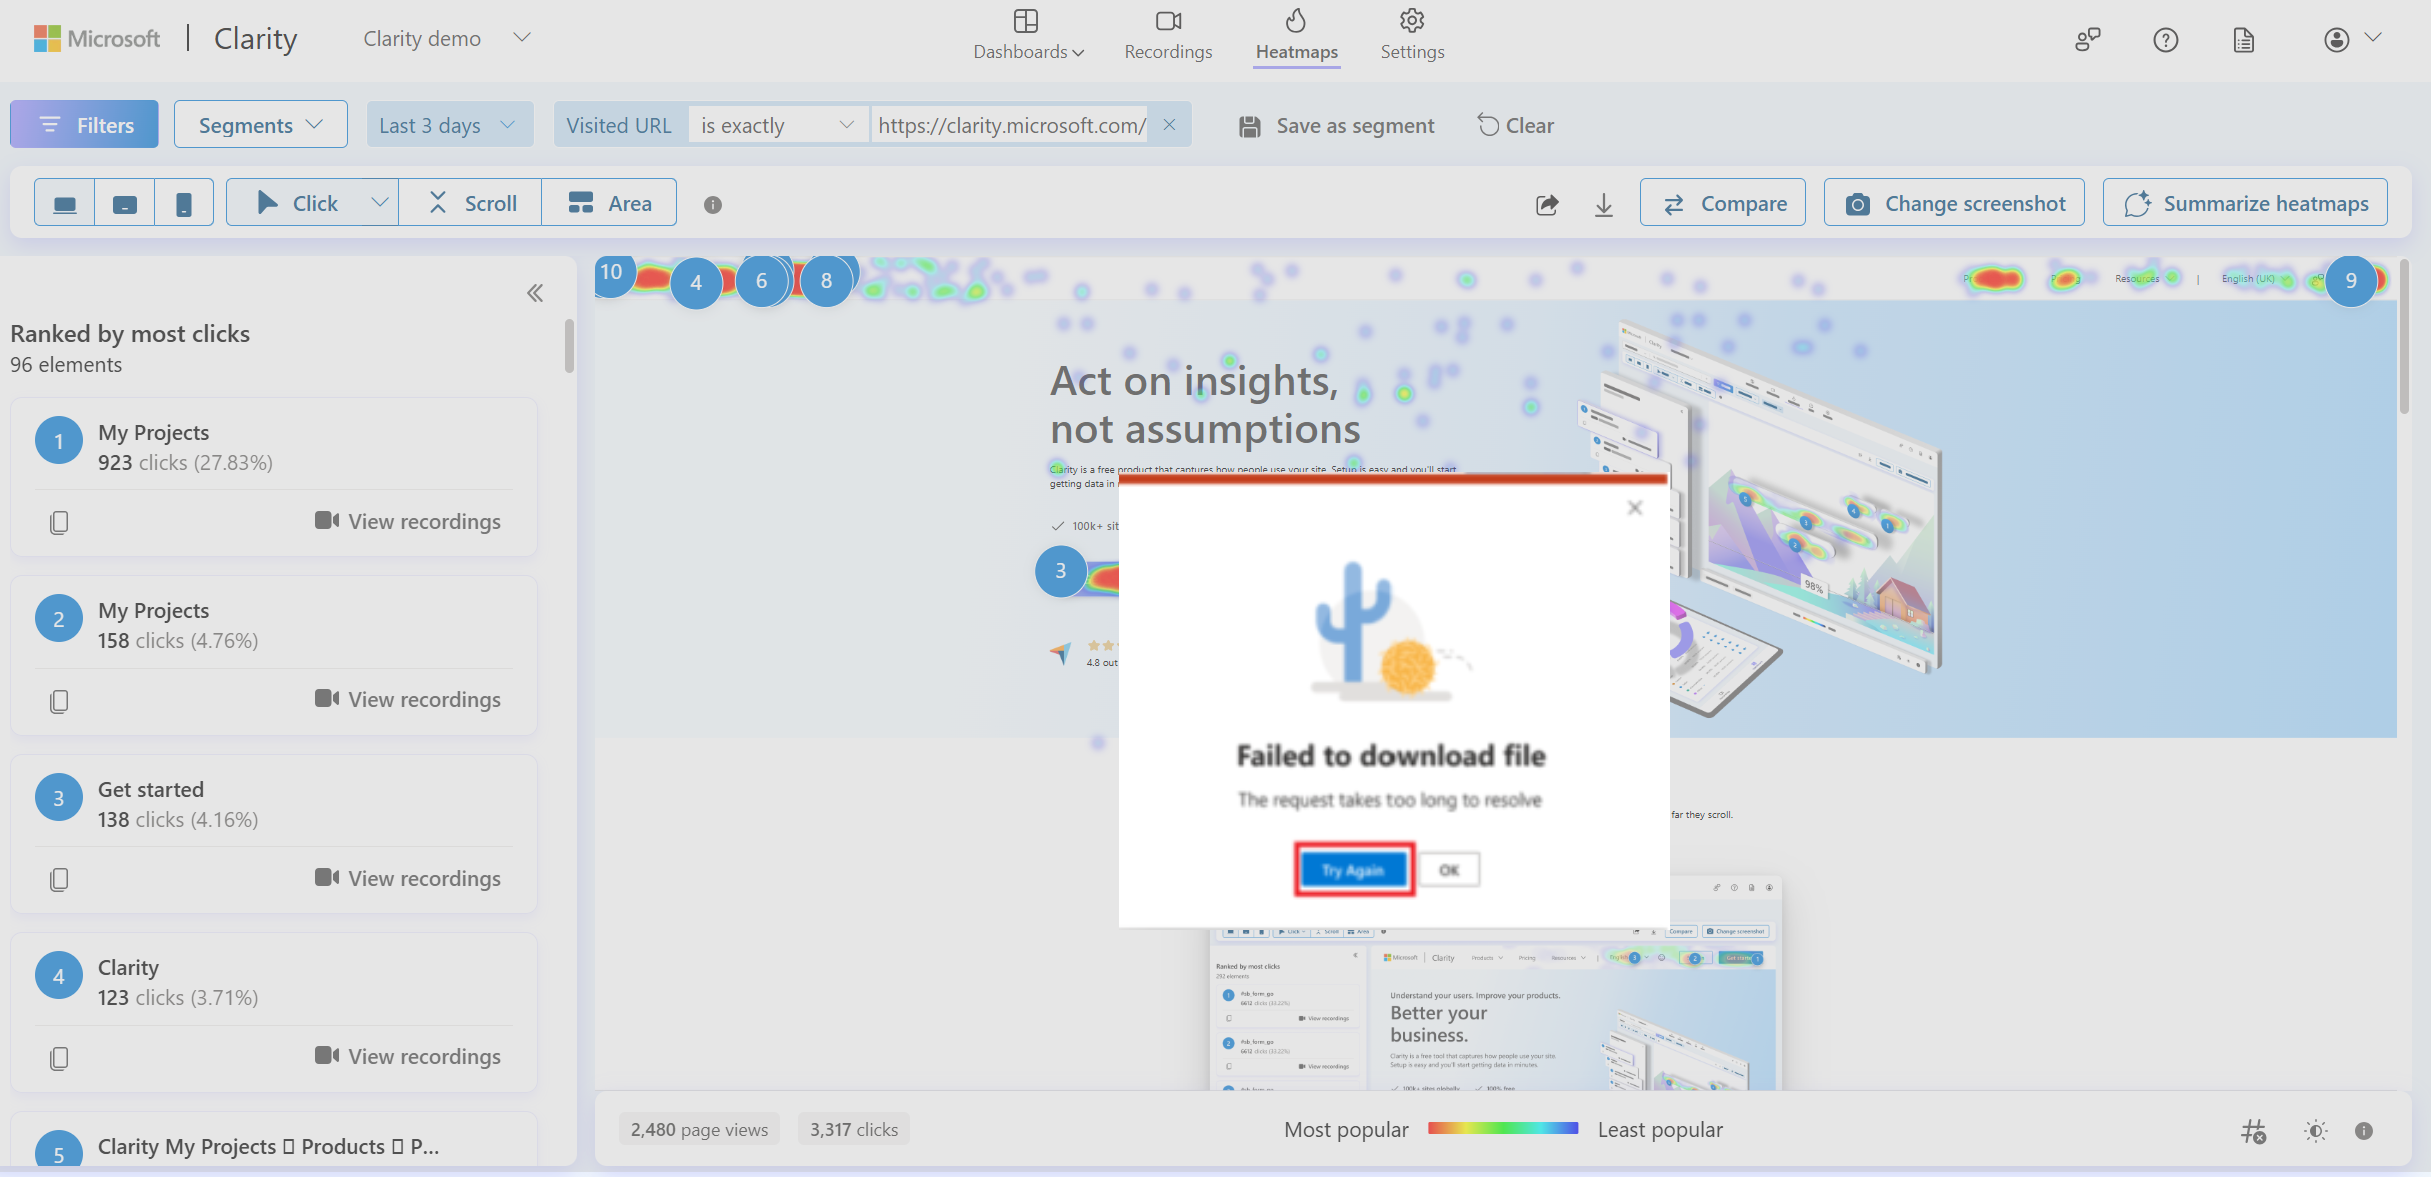
Task: Click the download icon for heatmap export
Action: 1605,202
